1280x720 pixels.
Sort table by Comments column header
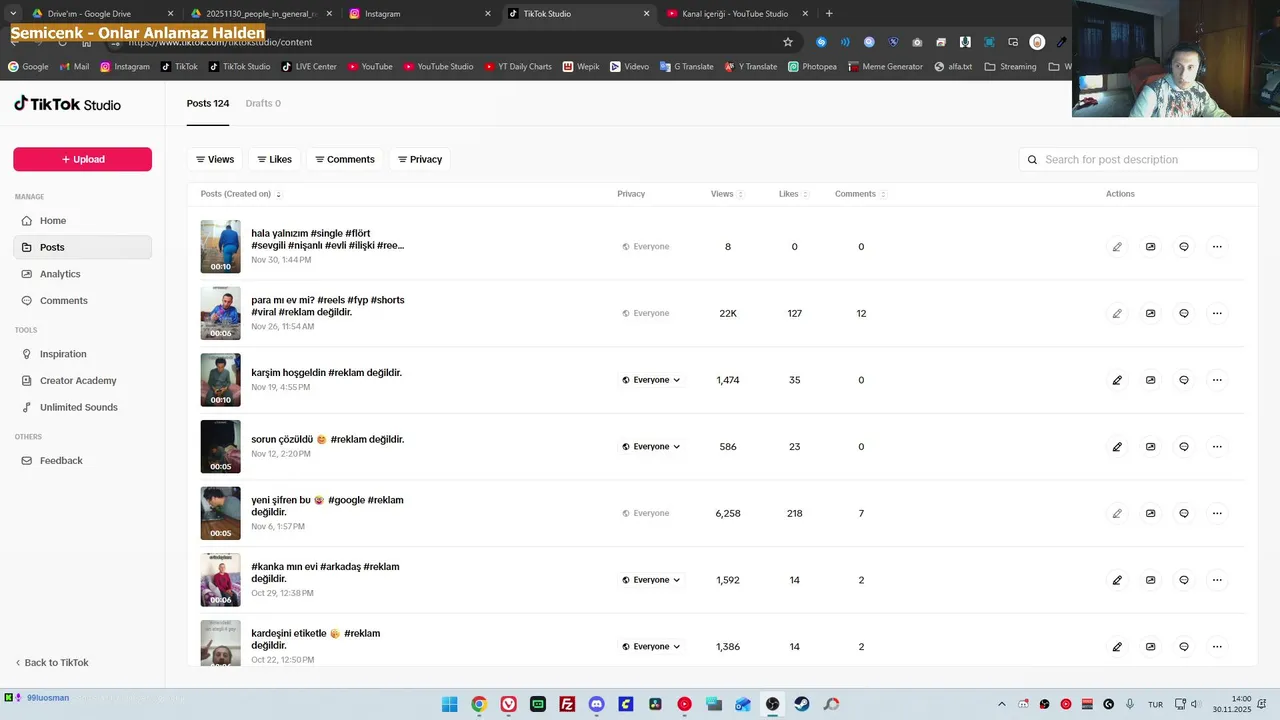pos(860,194)
